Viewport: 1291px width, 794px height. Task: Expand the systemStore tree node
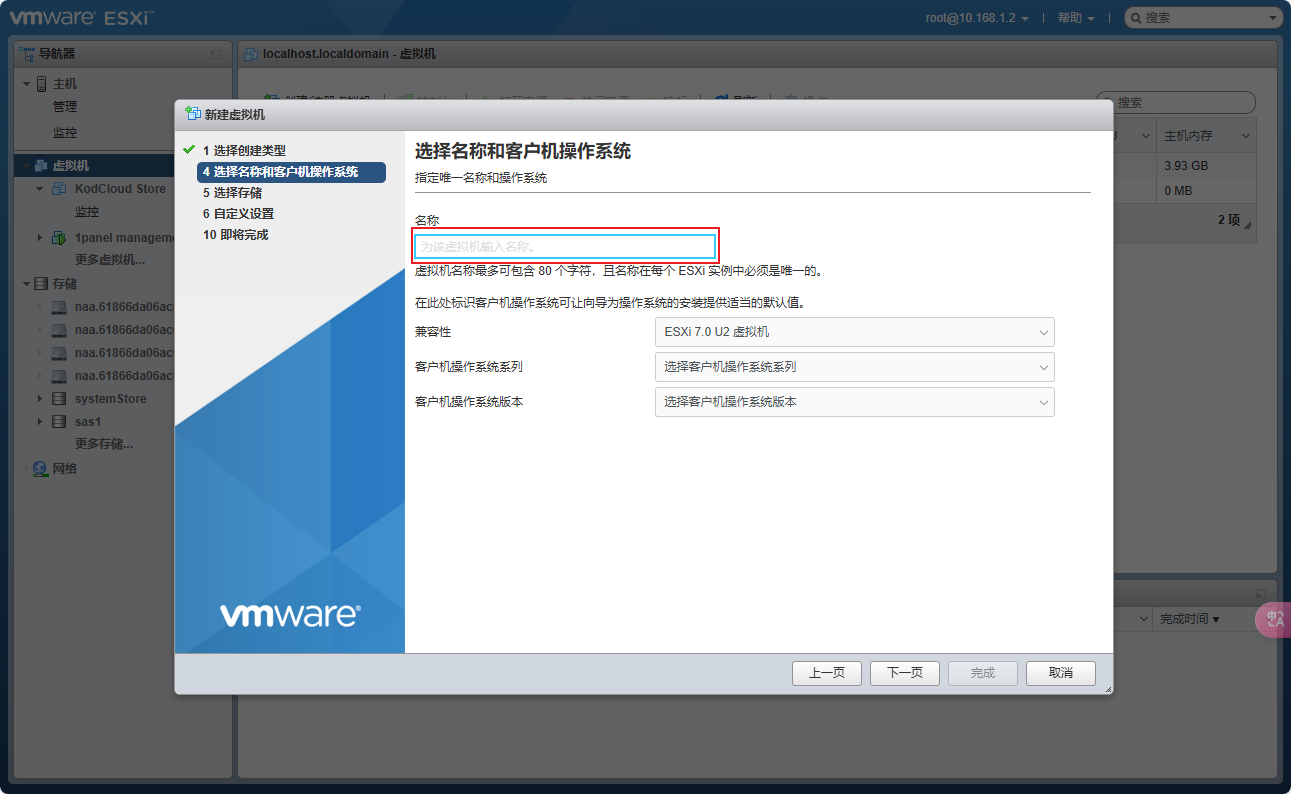coord(40,399)
